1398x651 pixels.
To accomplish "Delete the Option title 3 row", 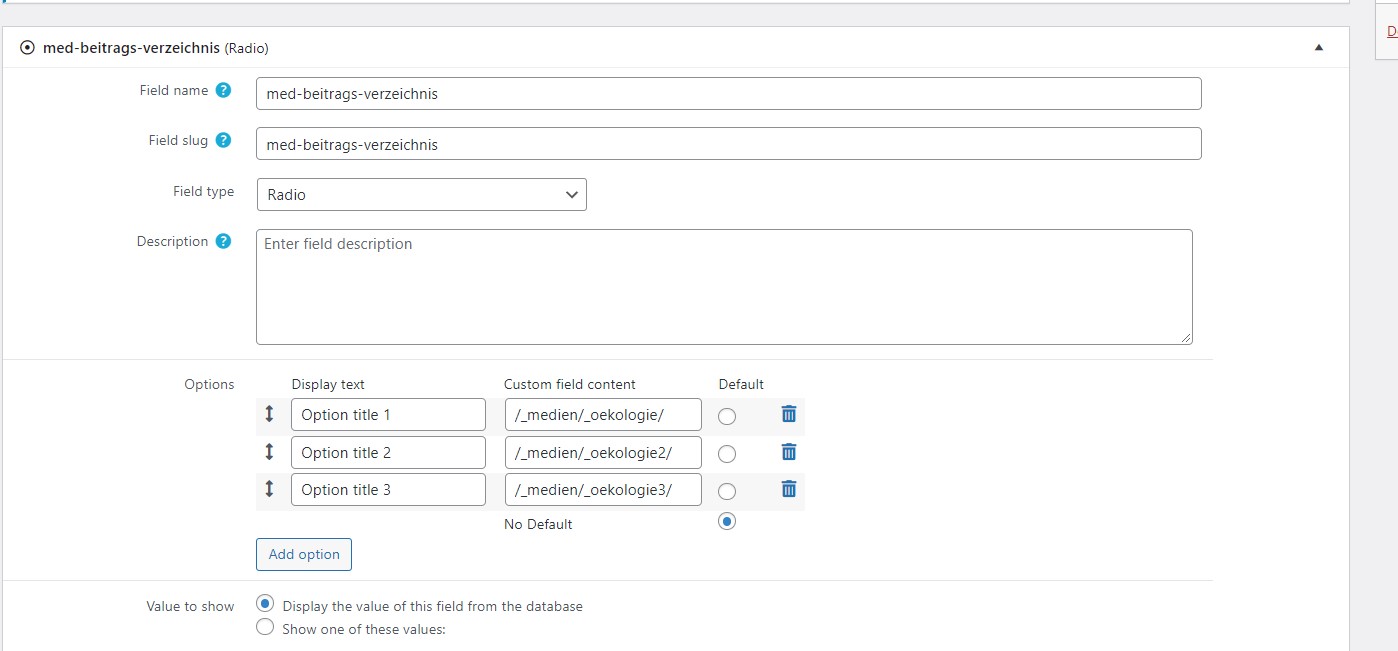I will click(x=789, y=489).
